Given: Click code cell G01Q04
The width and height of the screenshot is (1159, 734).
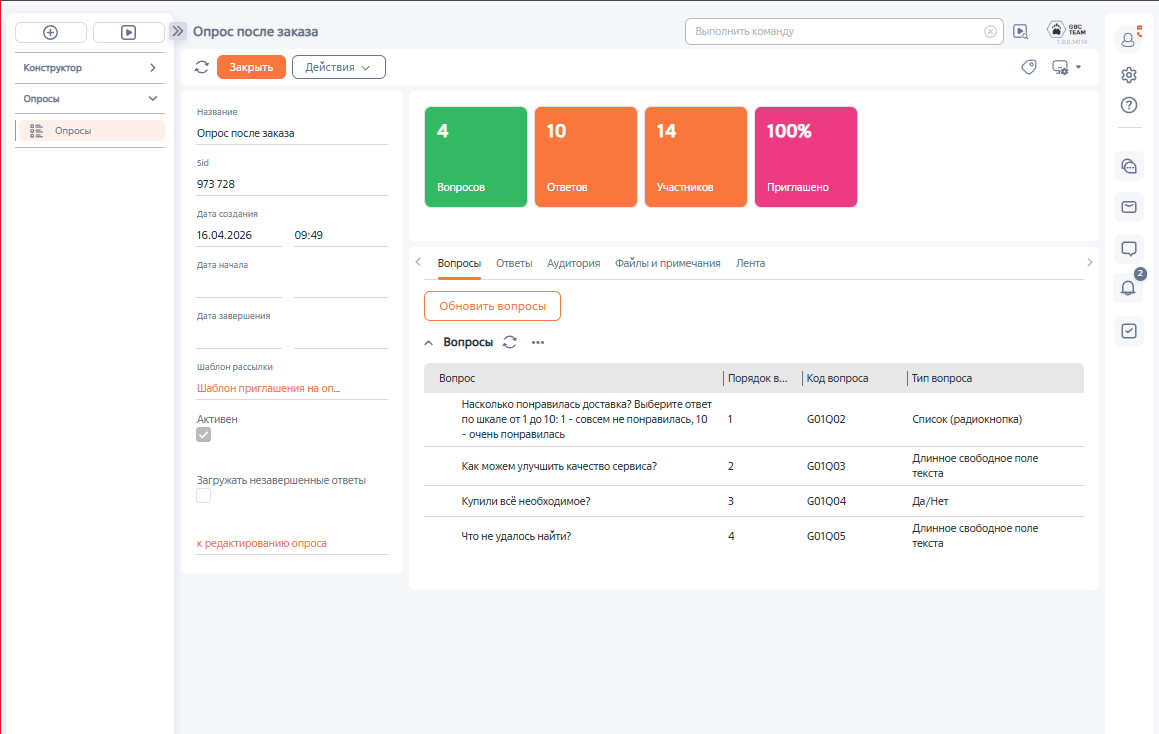Looking at the screenshot, I should (x=826, y=501).
